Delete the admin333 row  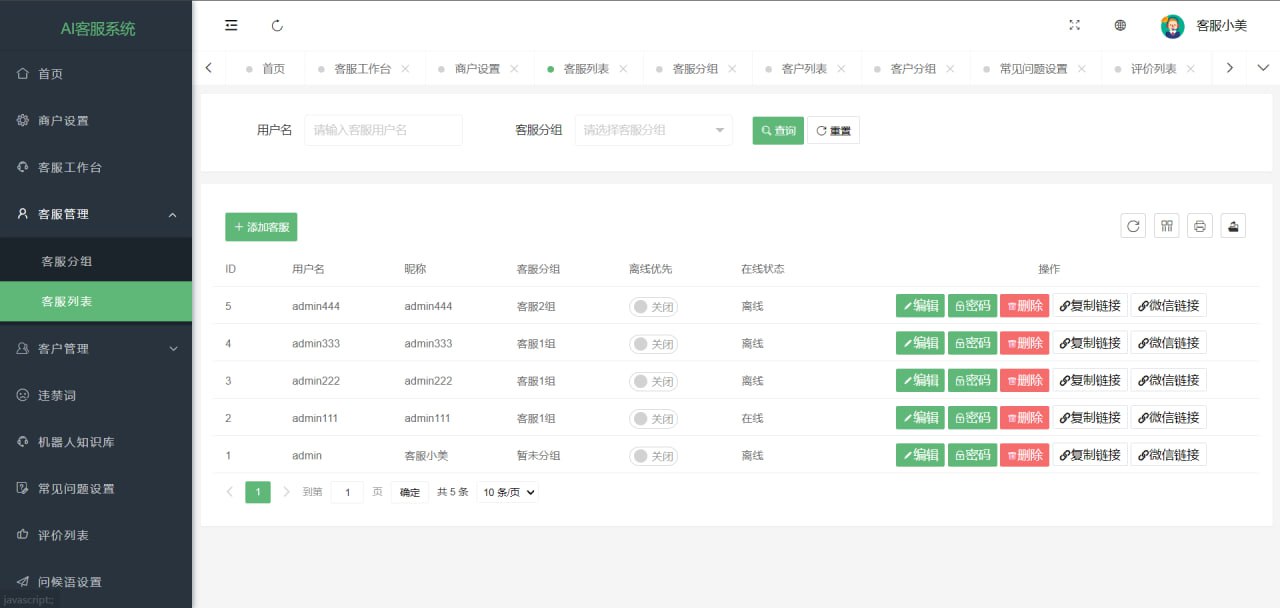click(1024, 343)
